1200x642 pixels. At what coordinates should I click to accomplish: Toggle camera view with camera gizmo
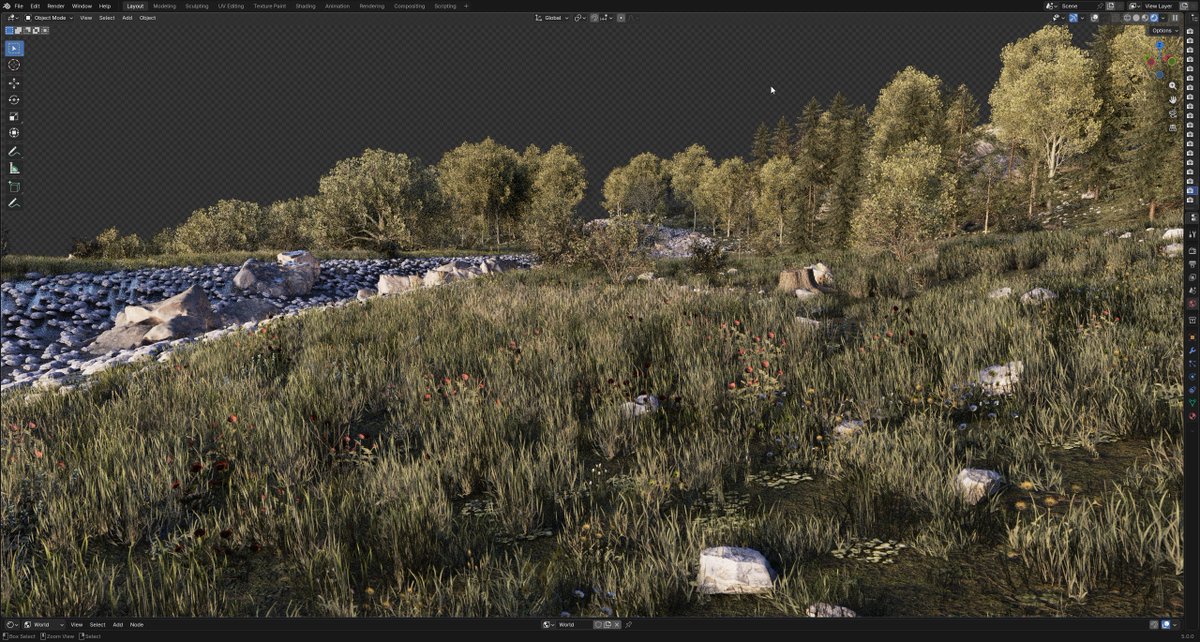tap(1173, 114)
